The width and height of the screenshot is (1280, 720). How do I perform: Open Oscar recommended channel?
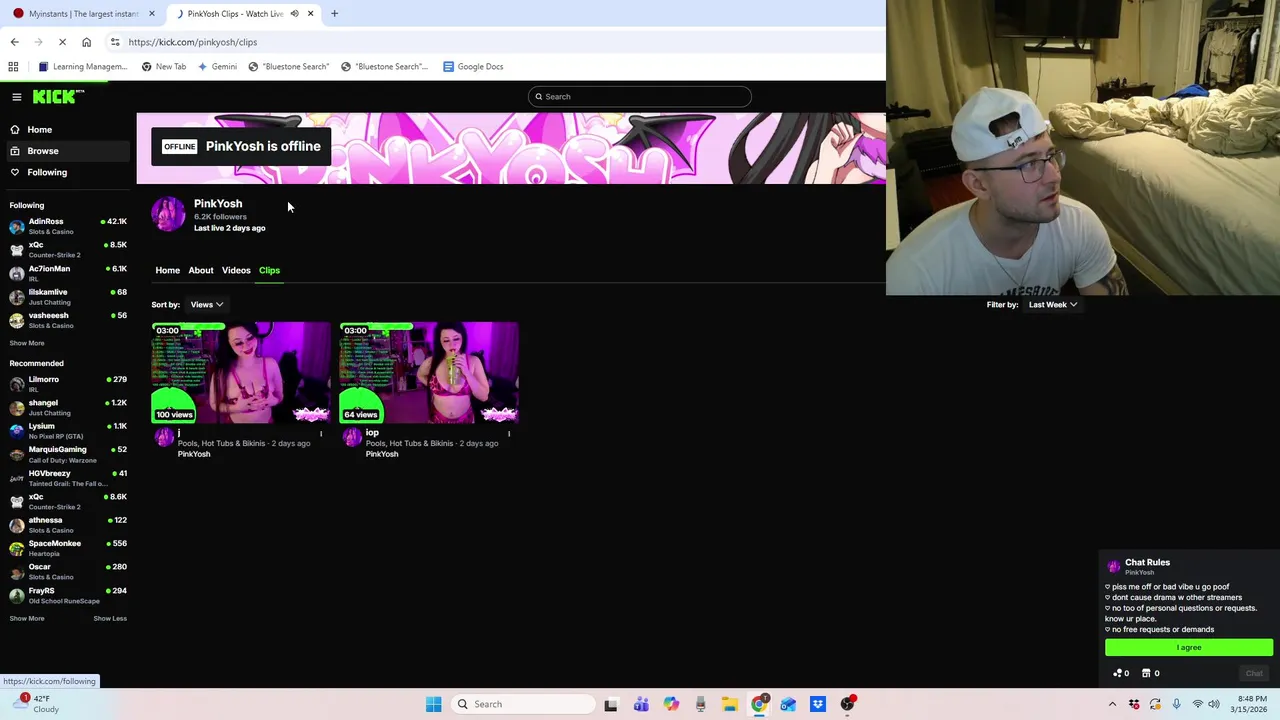68,571
